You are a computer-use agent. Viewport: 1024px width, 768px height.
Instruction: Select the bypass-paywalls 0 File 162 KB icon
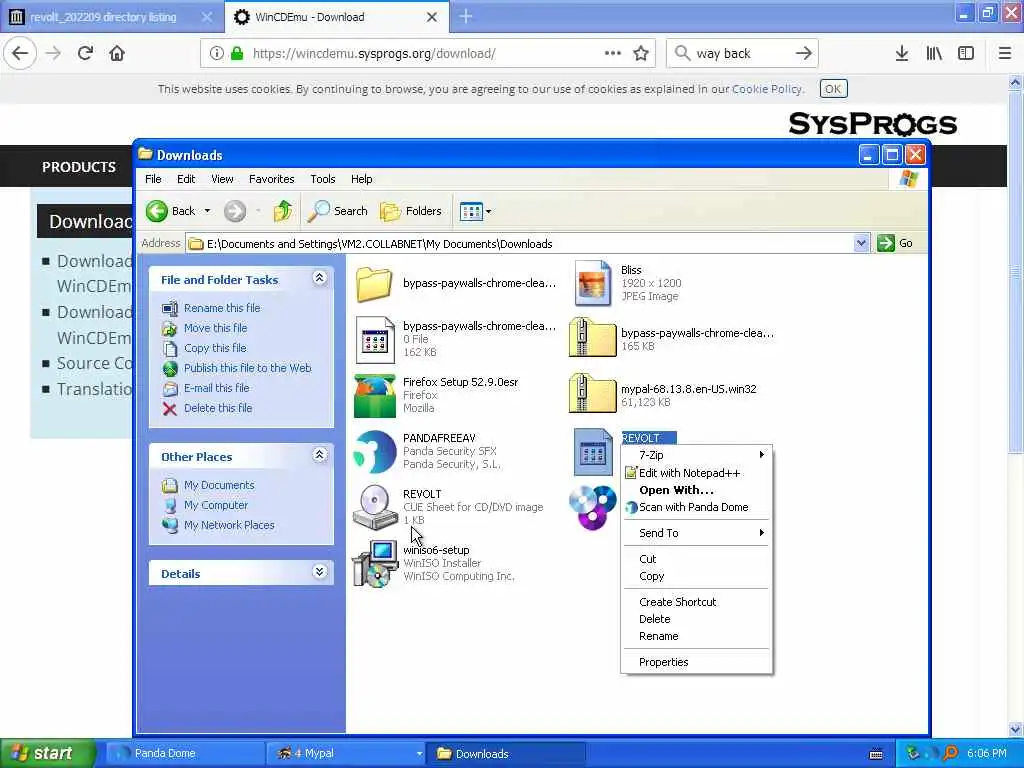(375, 340)
